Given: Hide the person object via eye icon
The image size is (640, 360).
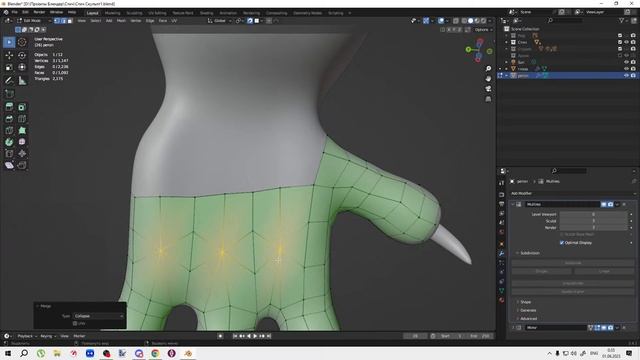Looking at the screenshot, I should pos(626,76).
